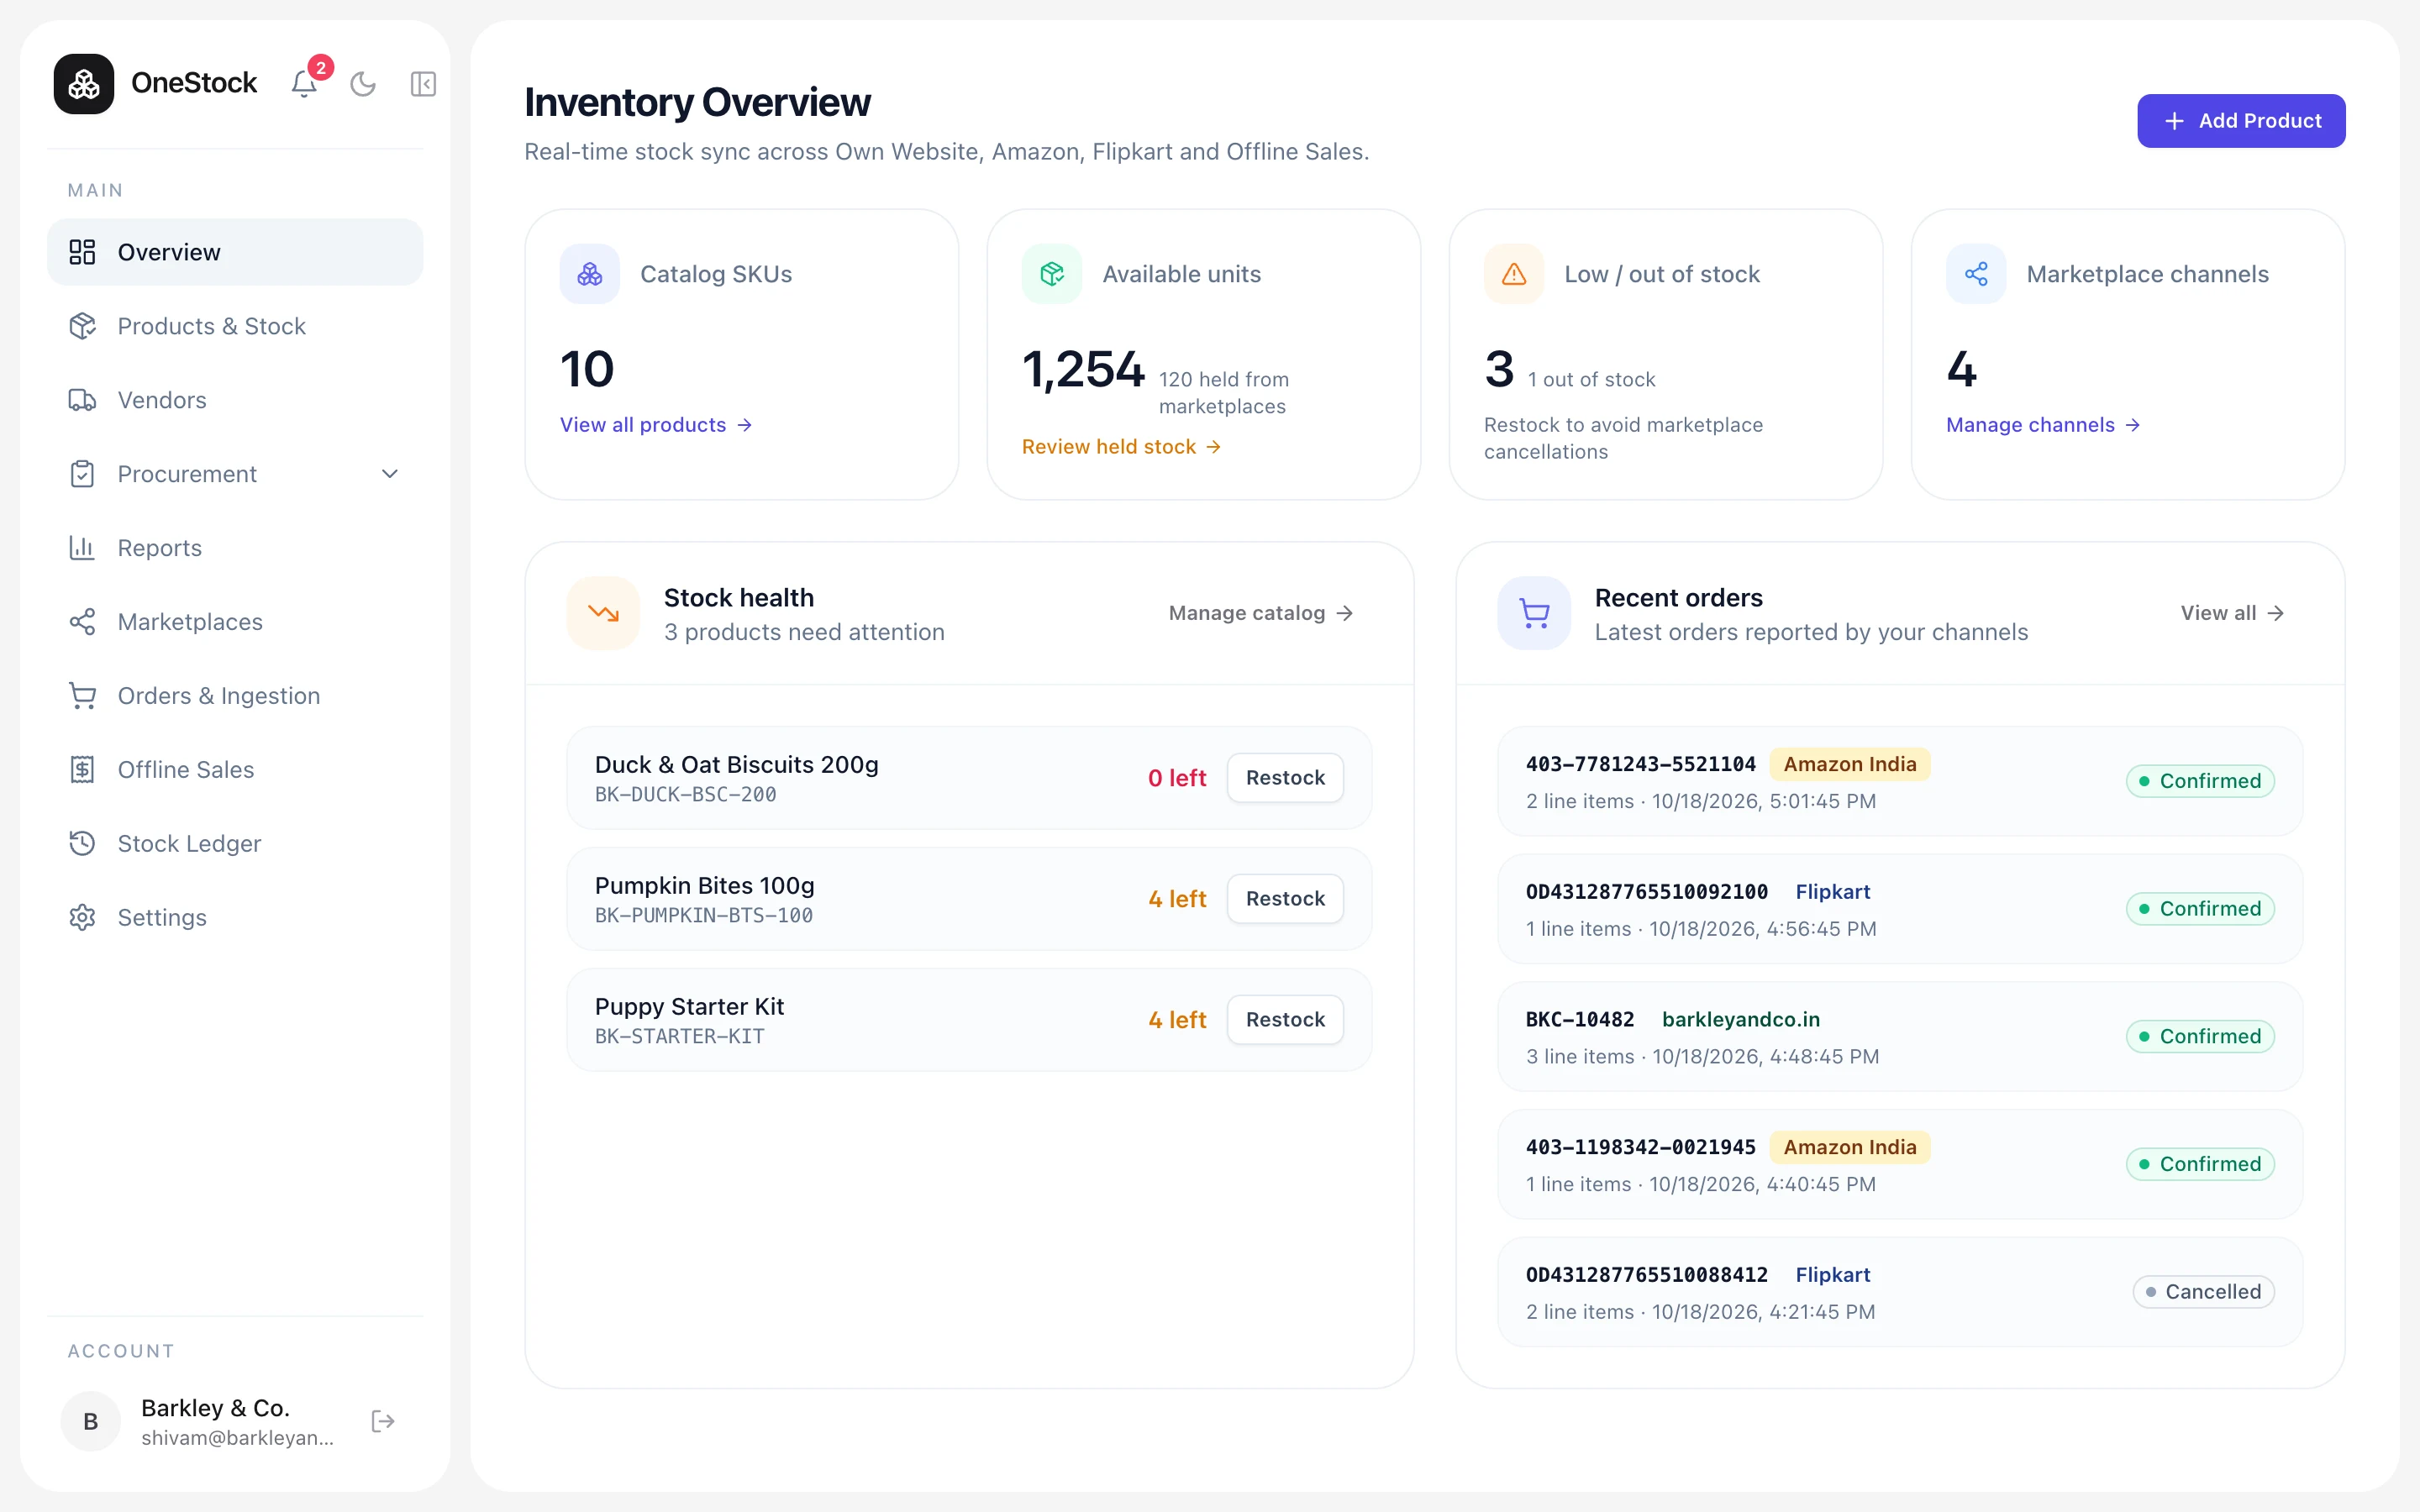Viewport: 2420px width, 1512px height.
Task: Select Procurement in the sidebar
Action: click(235, 474)
